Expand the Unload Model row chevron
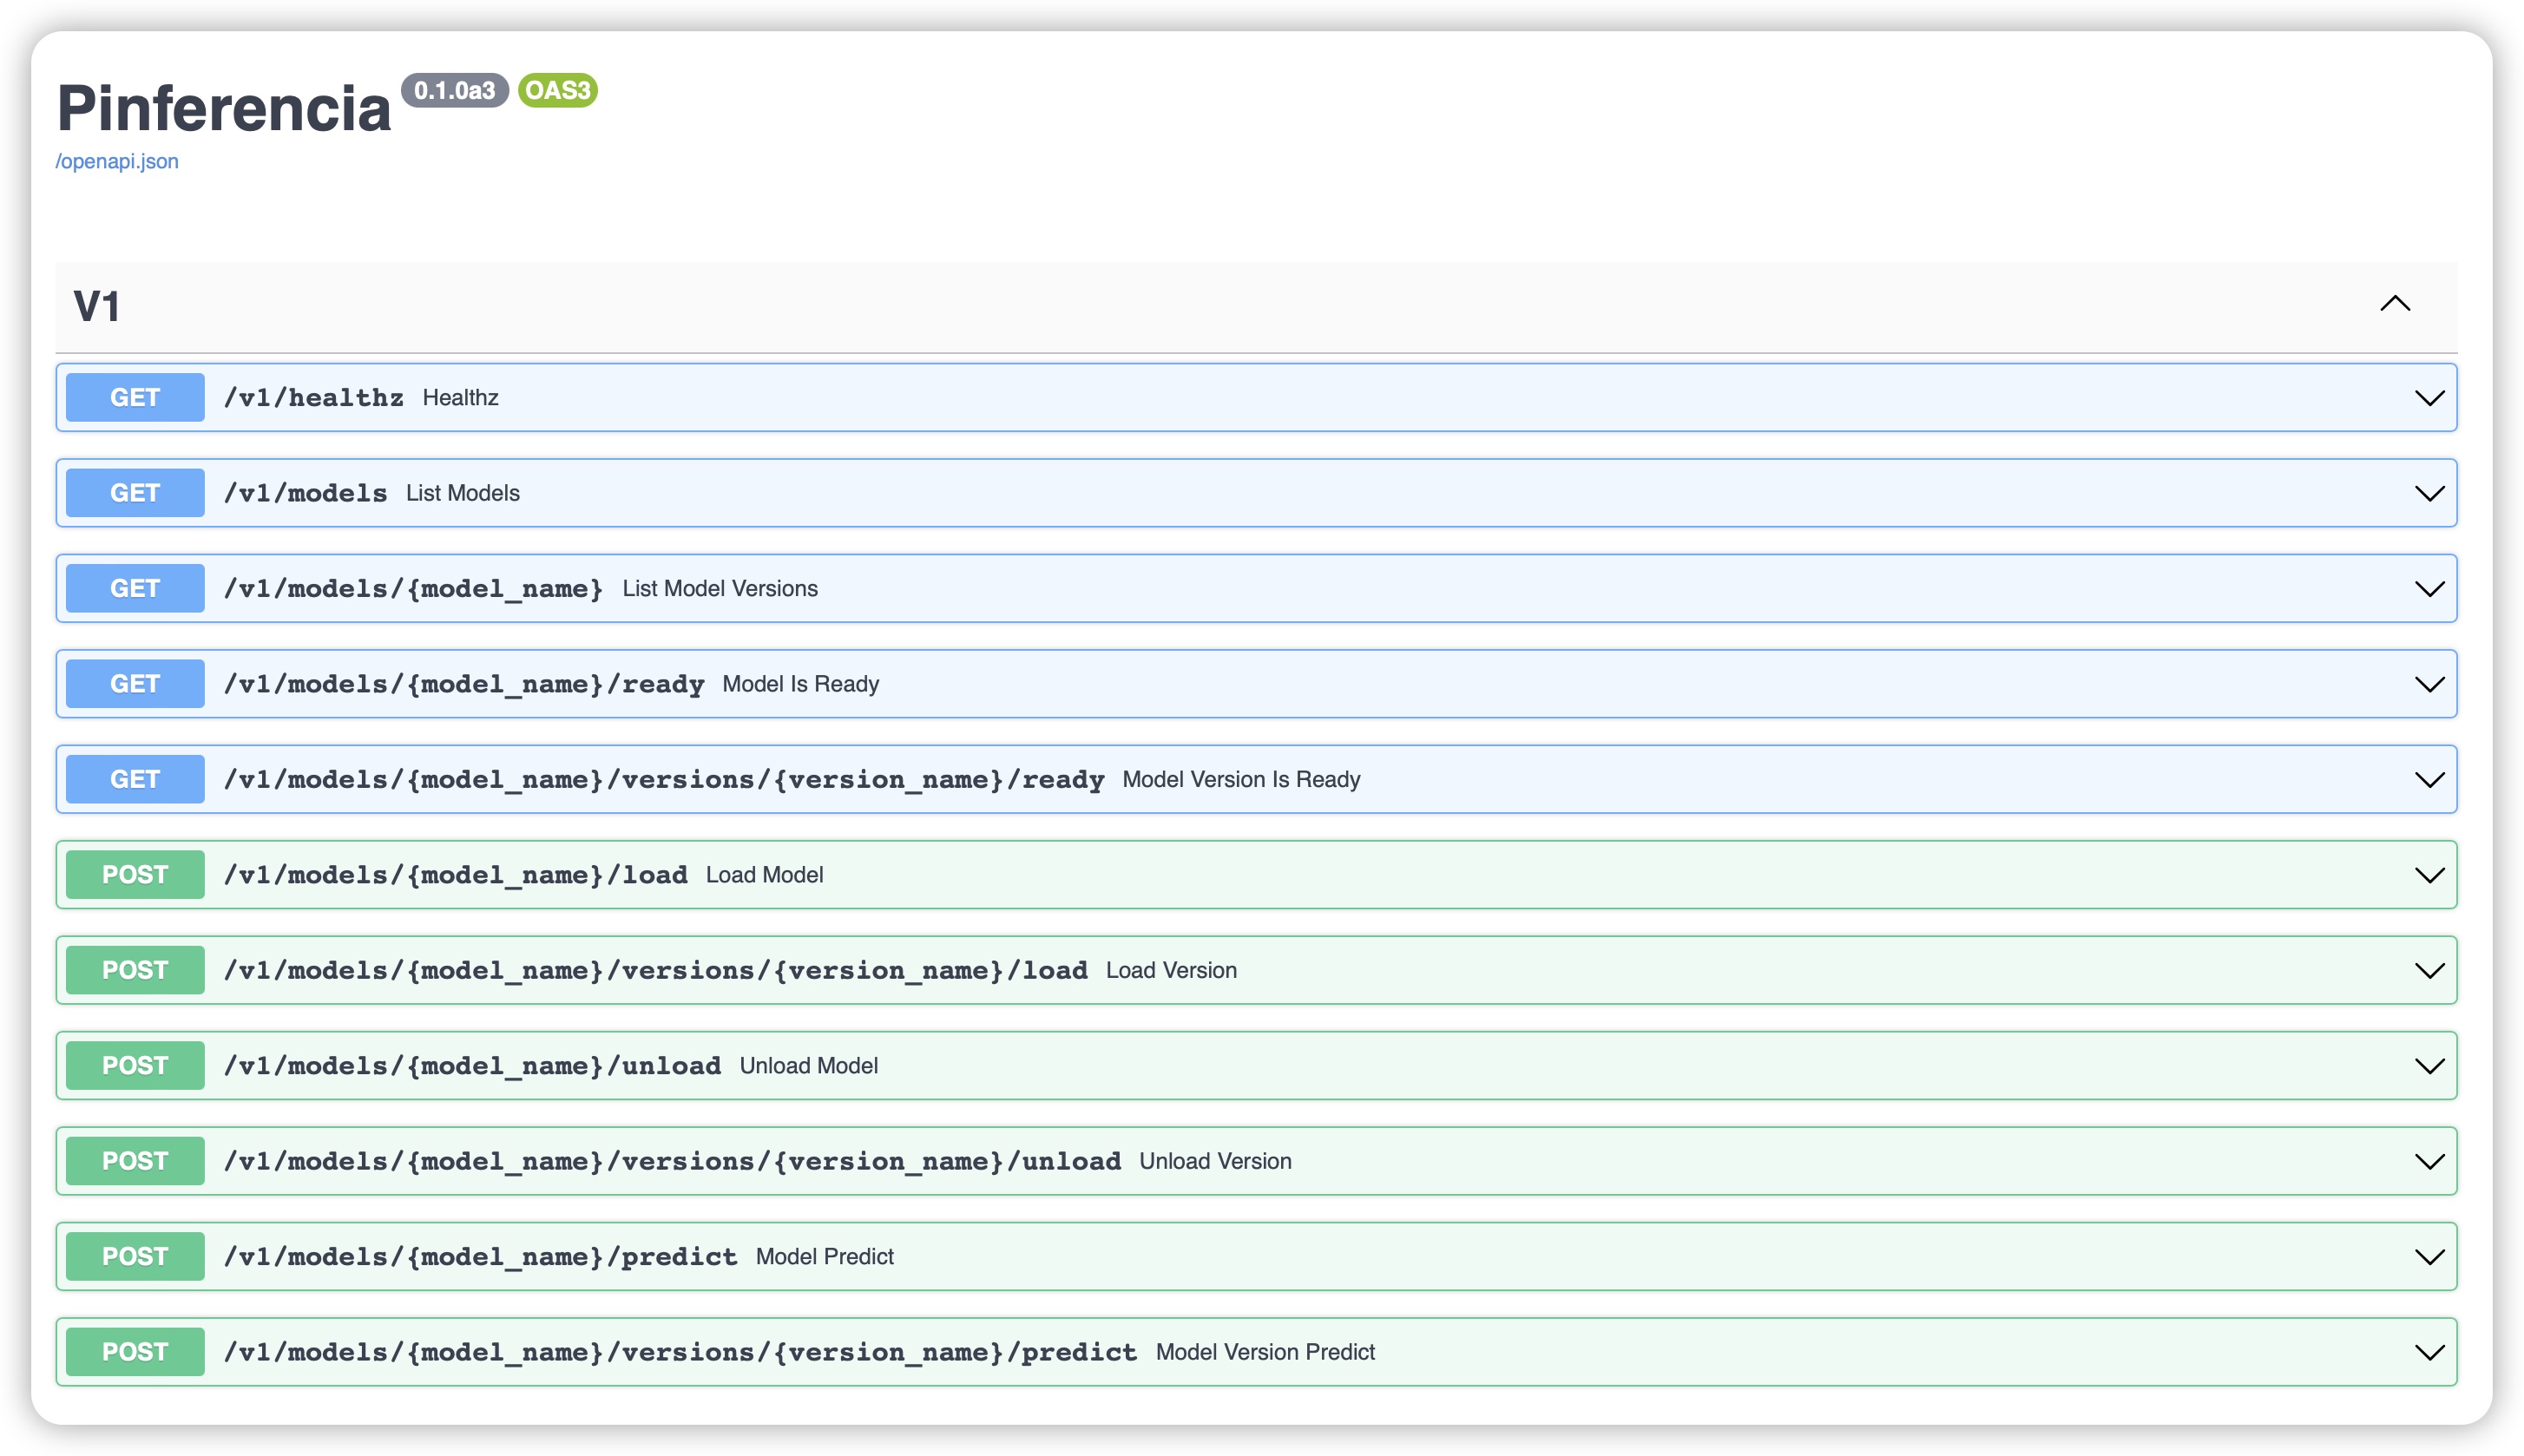 click(x=2429, y=1066)
